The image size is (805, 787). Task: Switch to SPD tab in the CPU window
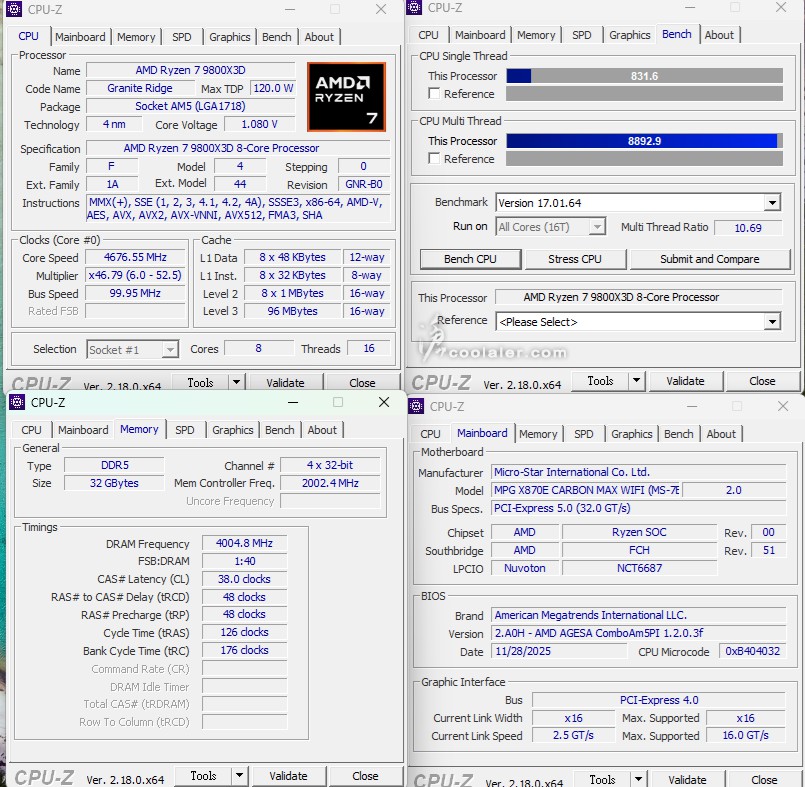[x=182, y=37]
